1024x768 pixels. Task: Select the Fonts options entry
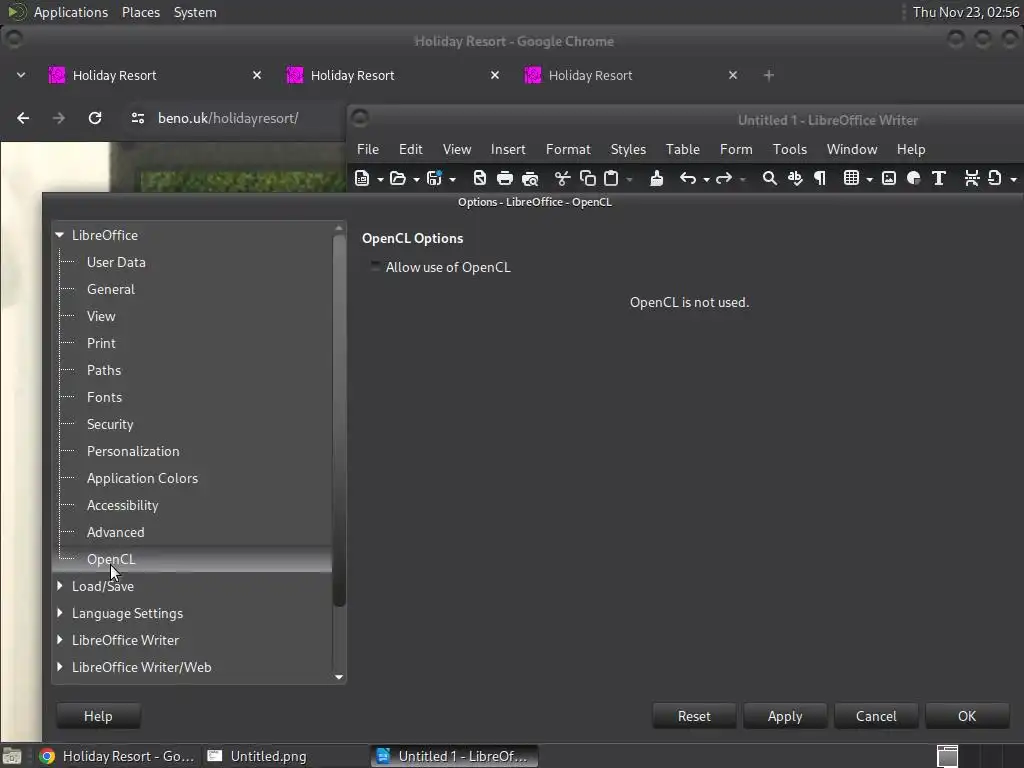coord(104,397)
